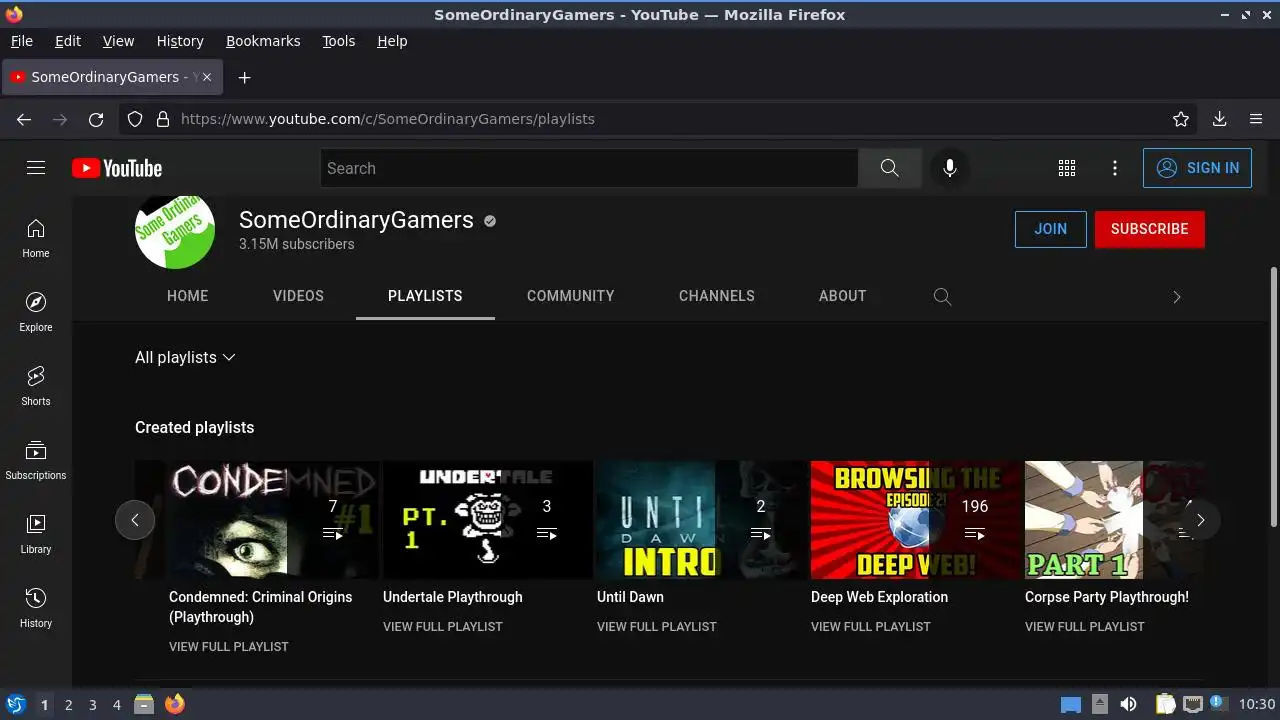This screenshot has width=1280, height=720.
Task: Click the channel search magnifier icon
Action: [x=942, y=296]
